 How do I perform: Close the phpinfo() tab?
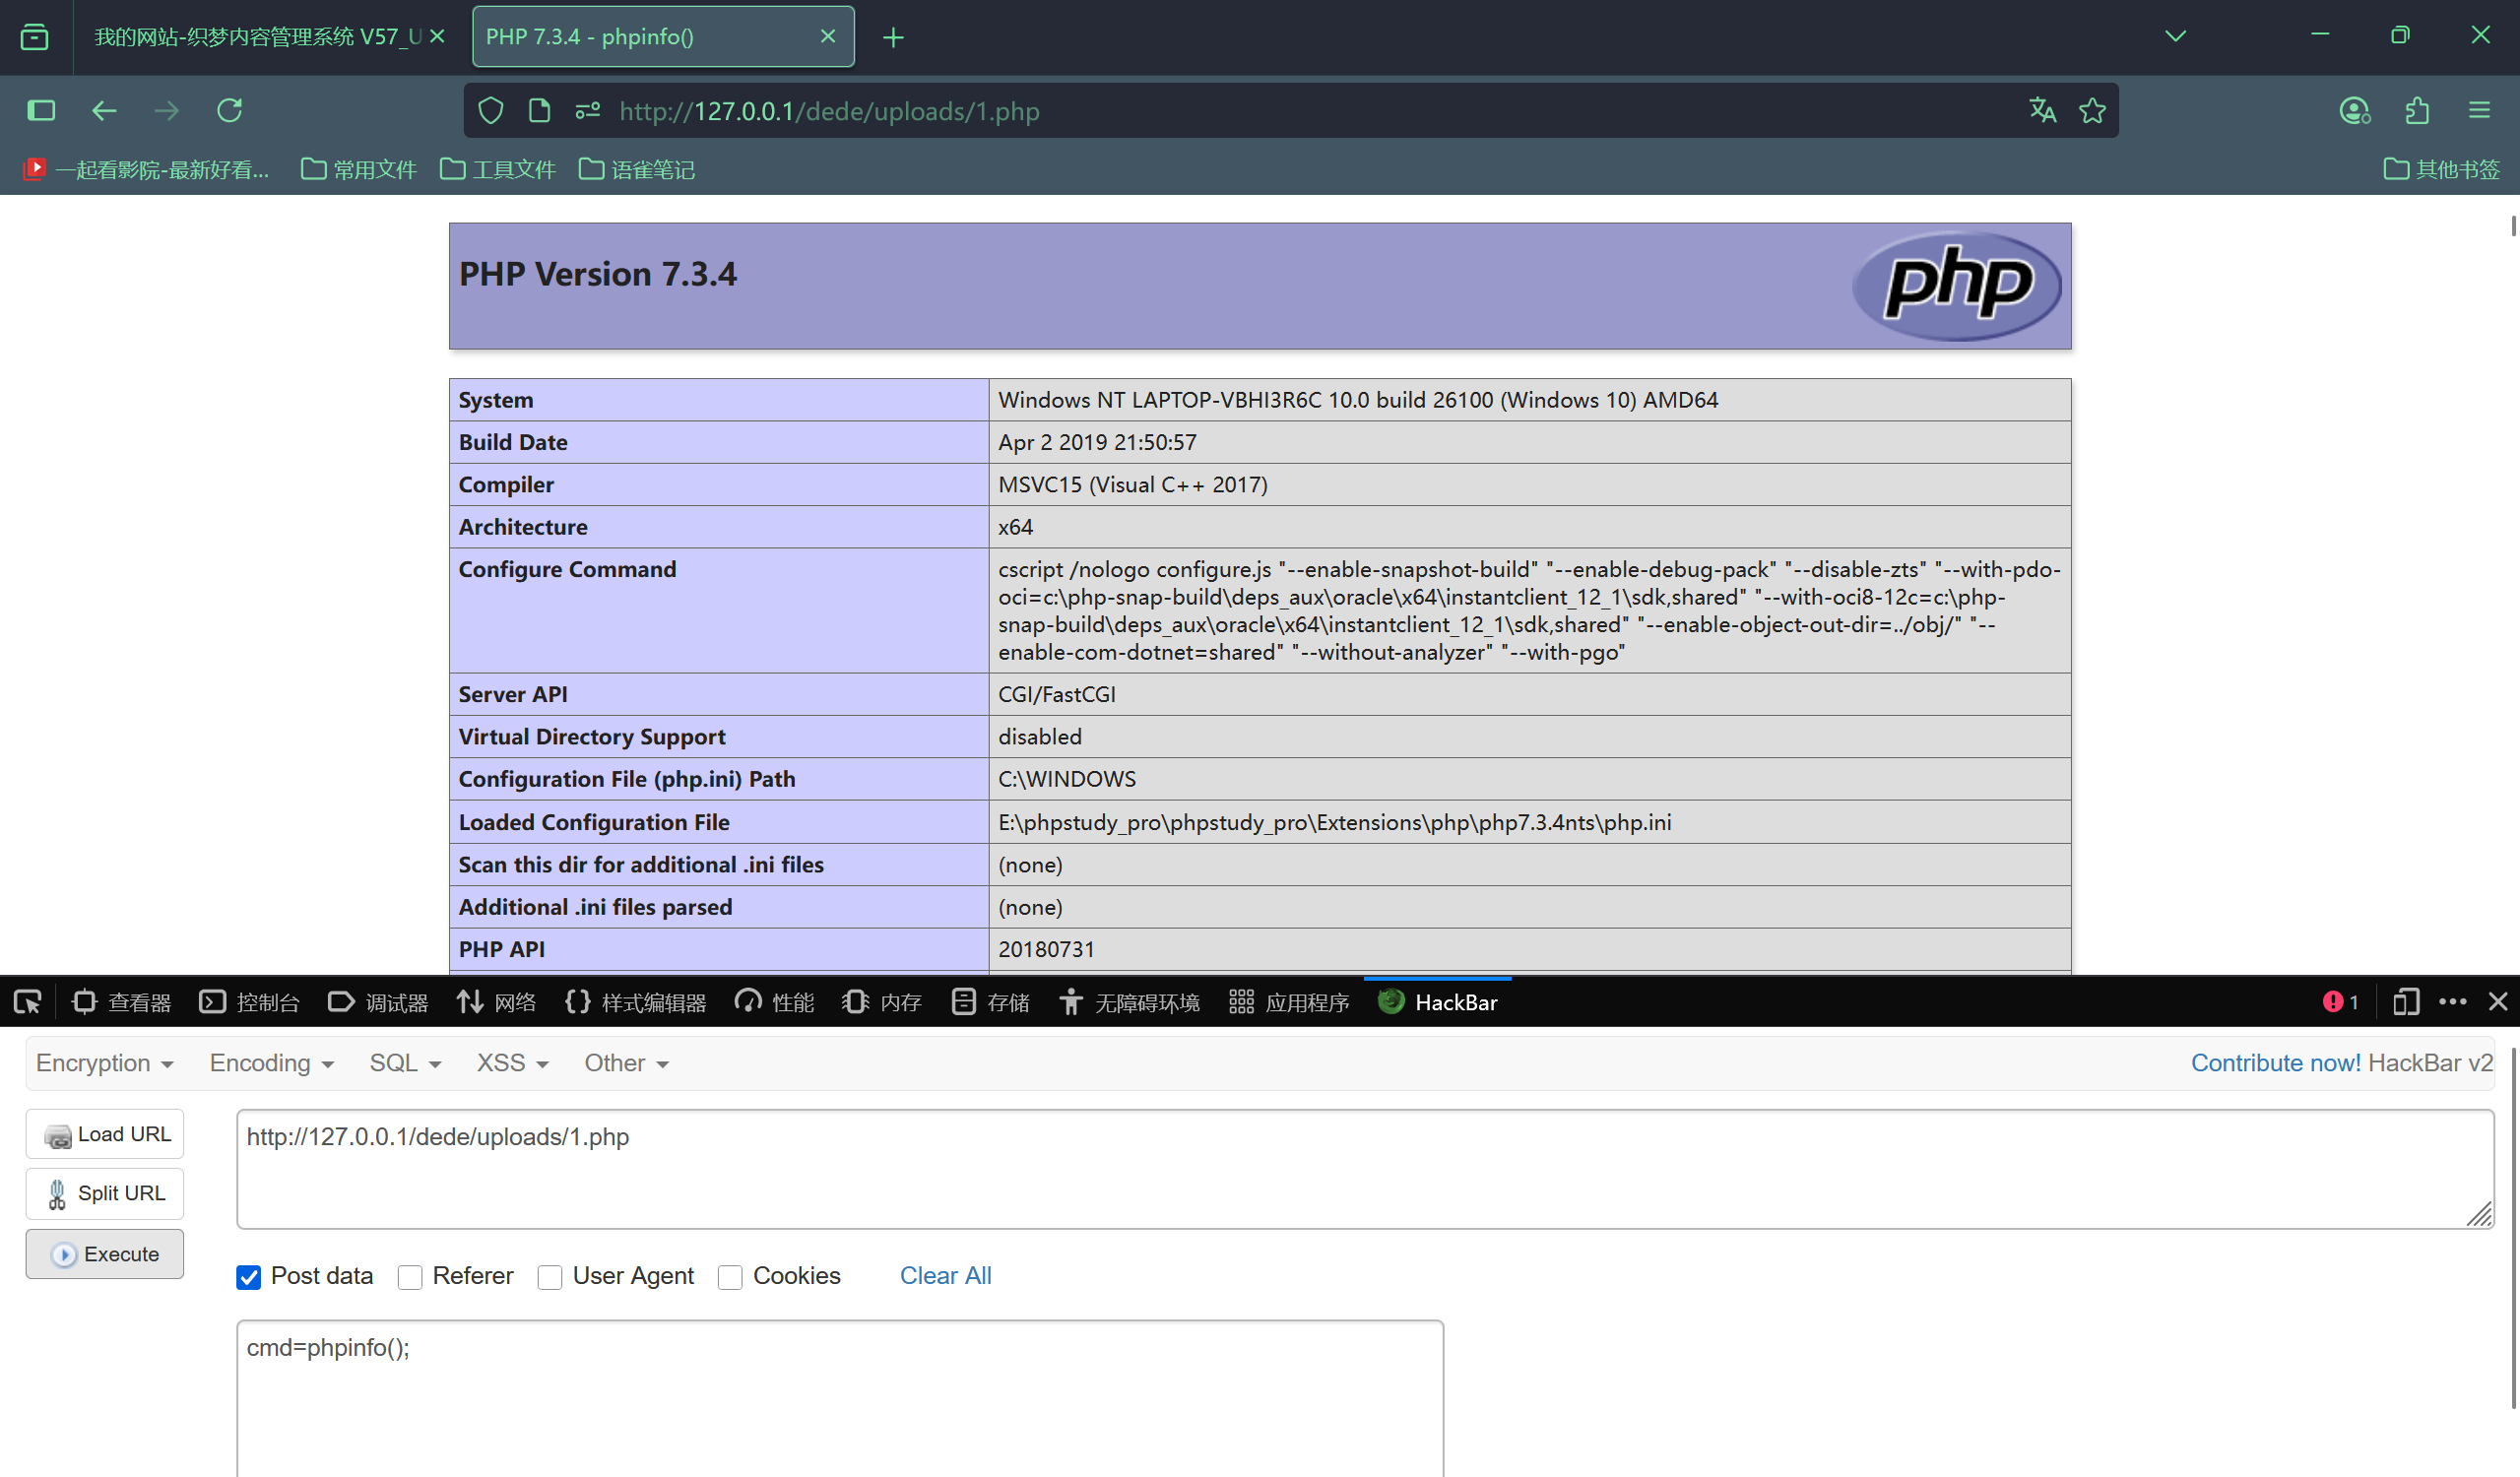pos(828,36)
